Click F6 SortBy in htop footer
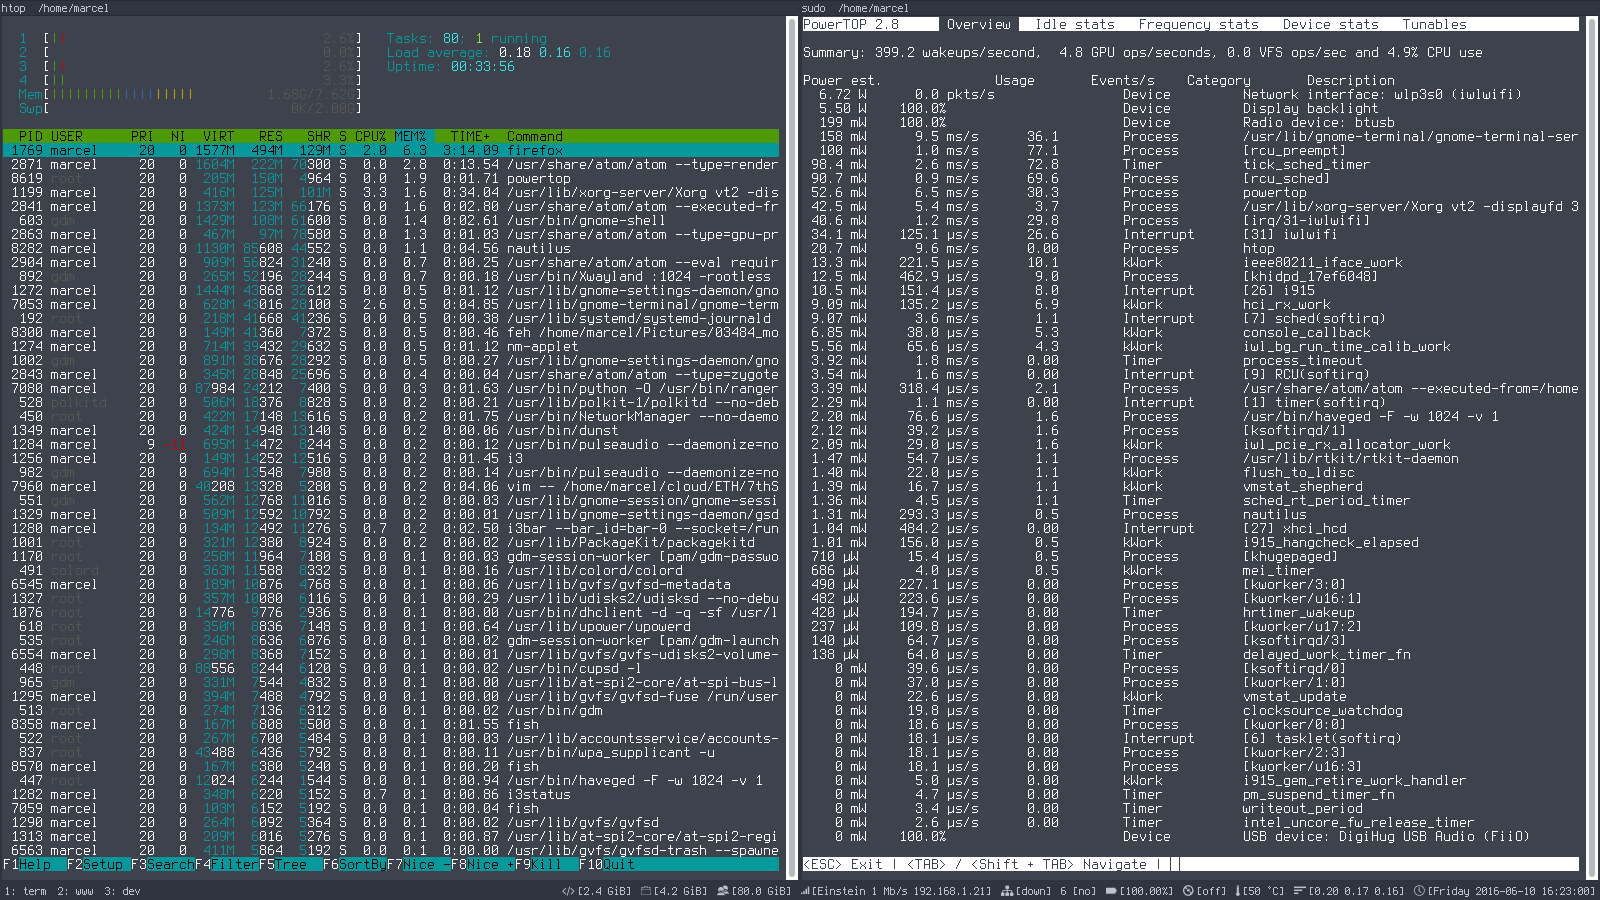This screenshot has width=1600, height=900. (x=355, y=864)
